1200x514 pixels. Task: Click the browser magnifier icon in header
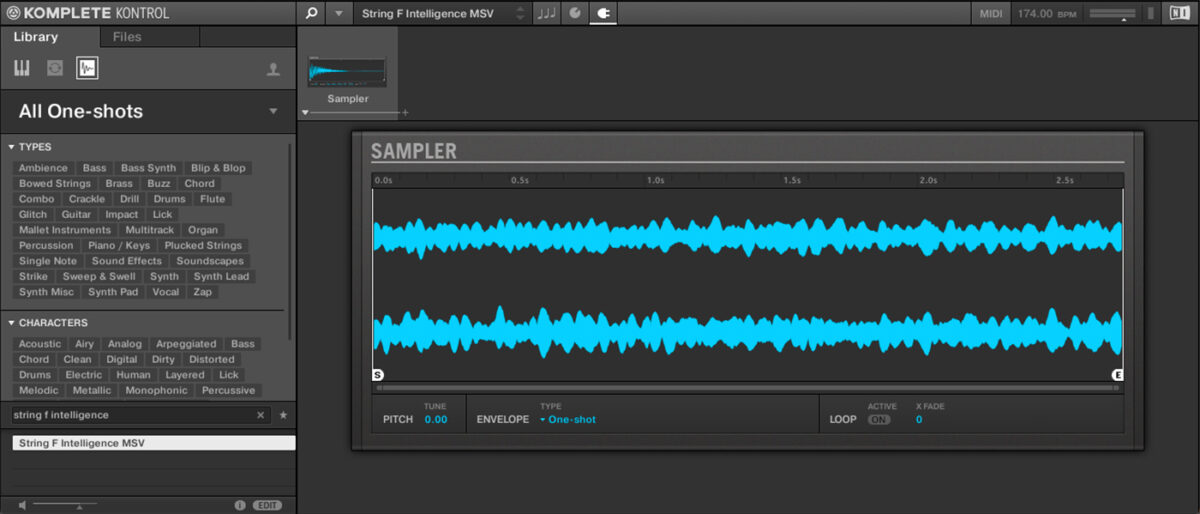(x=312, y=13)
